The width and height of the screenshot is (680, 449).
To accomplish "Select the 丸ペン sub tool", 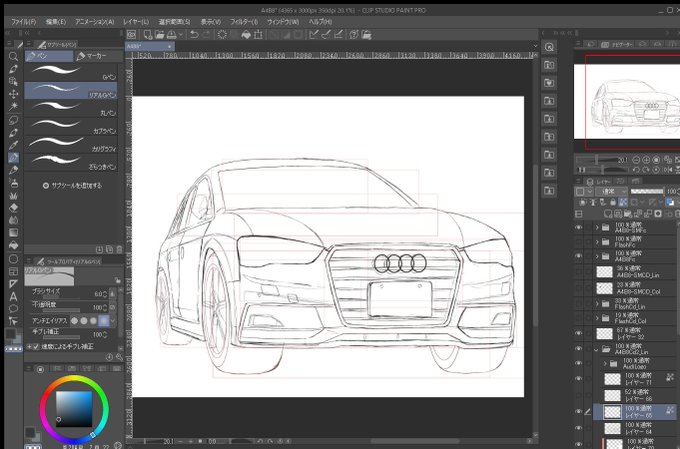I will pos(71,108).
